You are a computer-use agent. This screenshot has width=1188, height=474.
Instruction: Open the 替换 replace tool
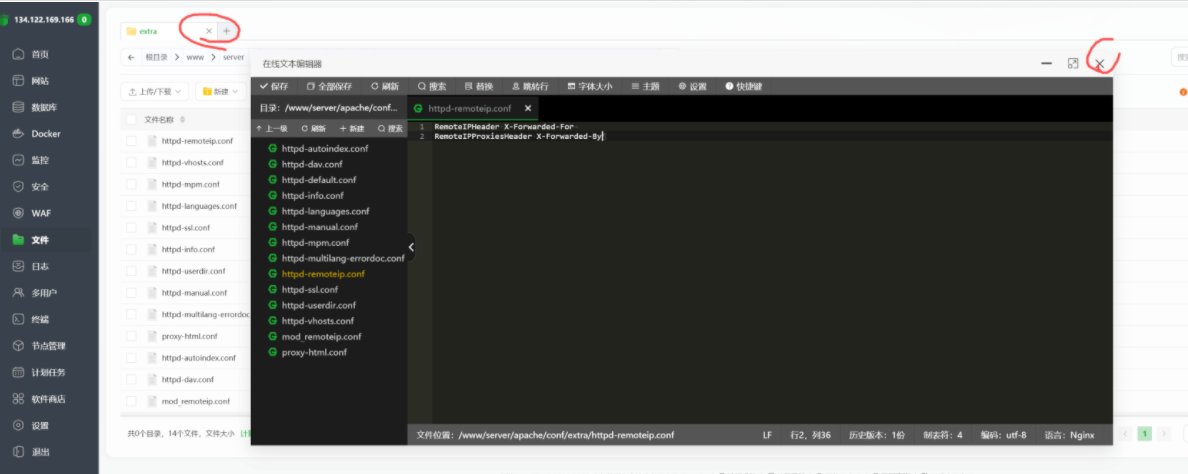[479, 86]
